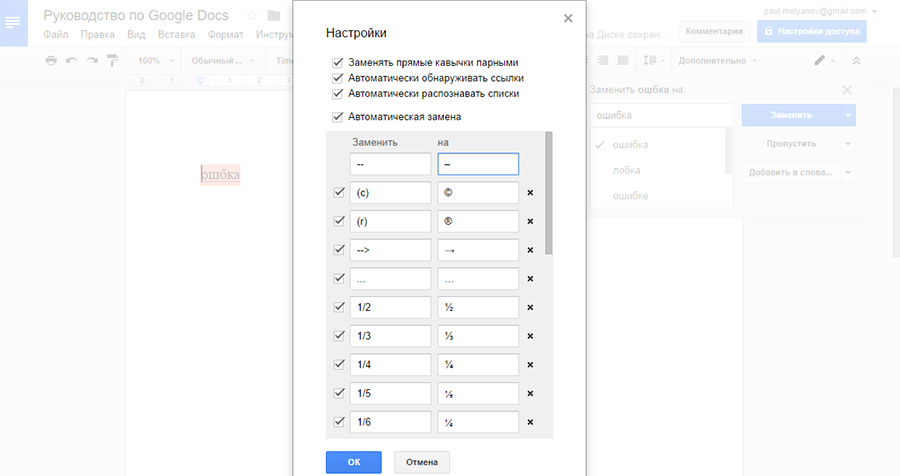Viewport: 900px width, 476px height.
Task: Click the focused на input with dash
Action: click(478, 164)
